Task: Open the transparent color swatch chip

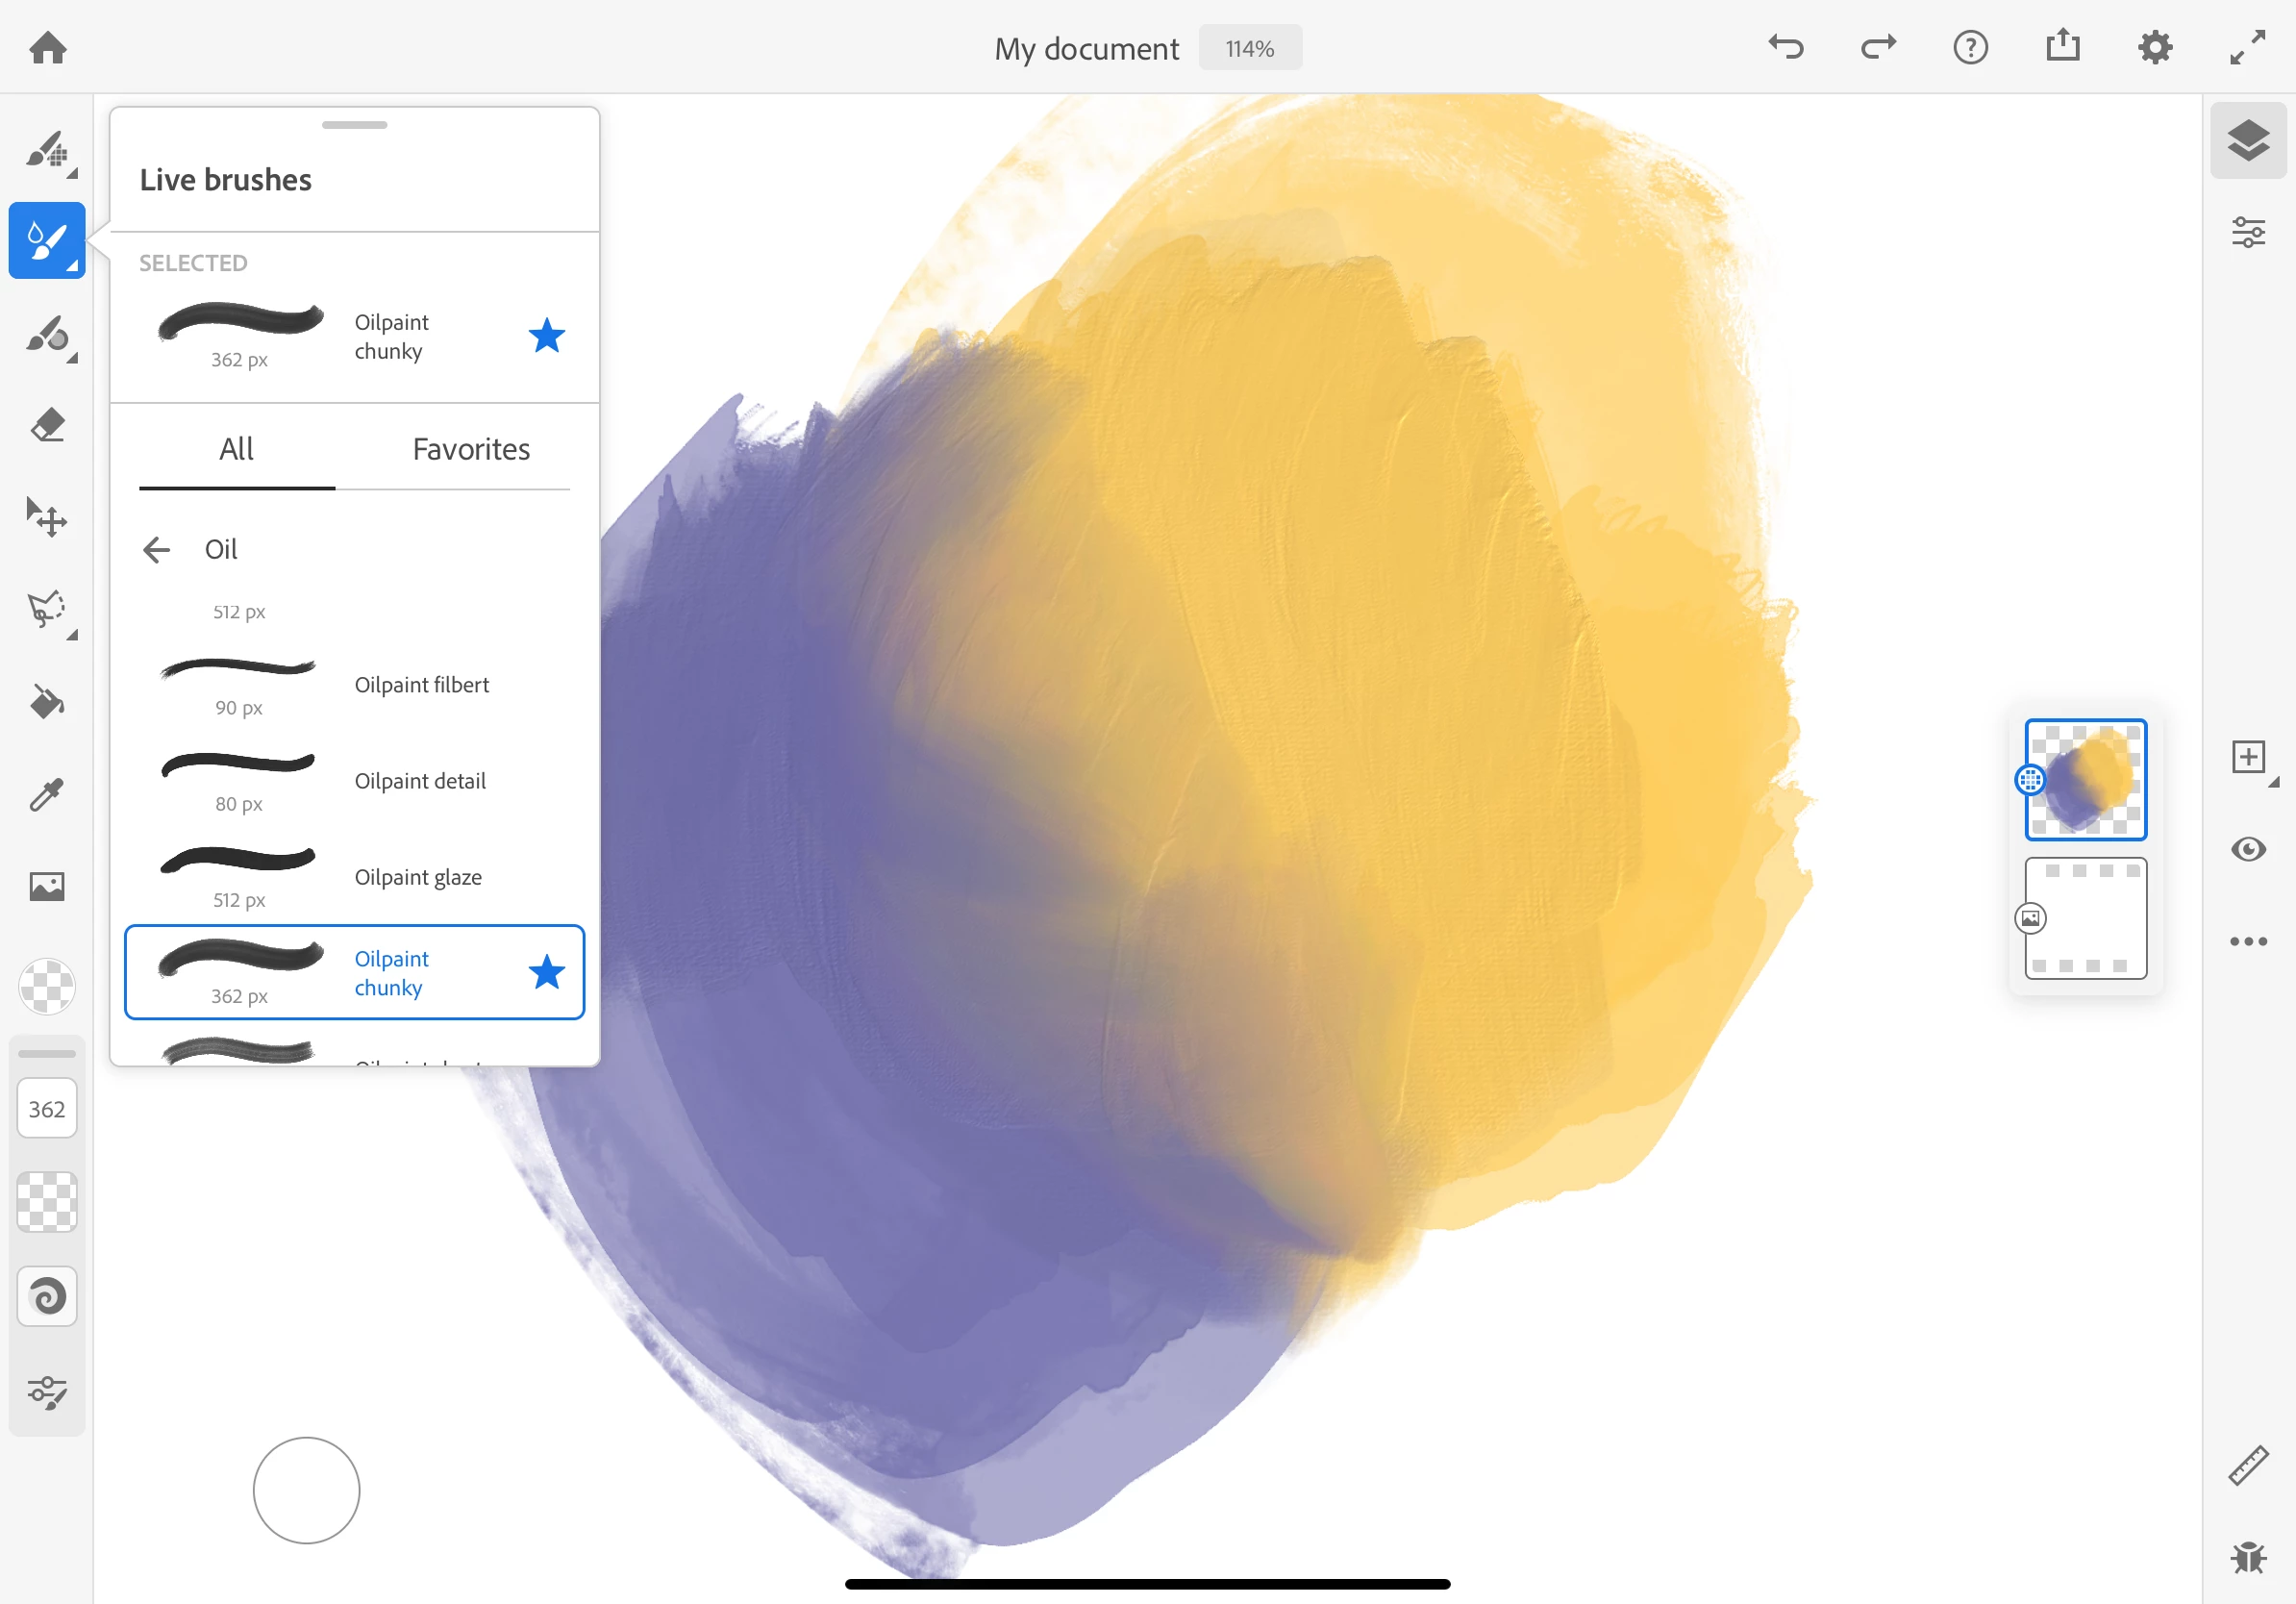Action: [47, 986]
